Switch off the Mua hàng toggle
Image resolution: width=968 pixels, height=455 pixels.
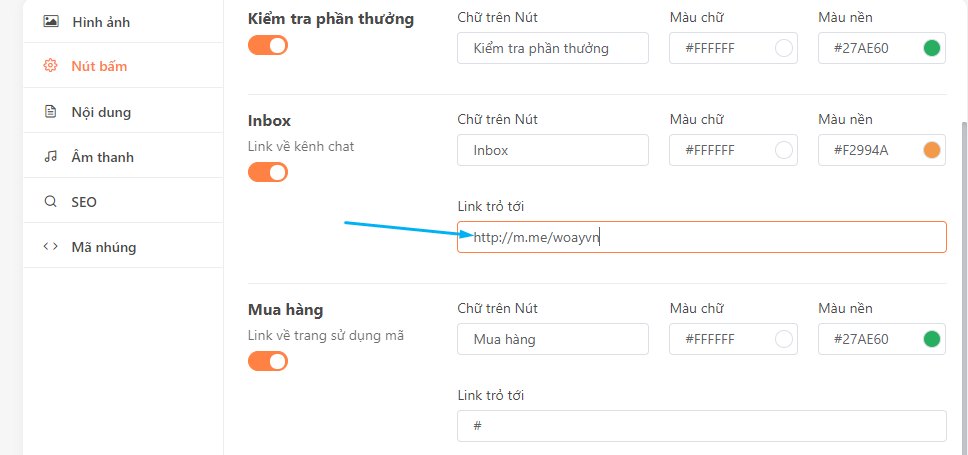(267, 361)
